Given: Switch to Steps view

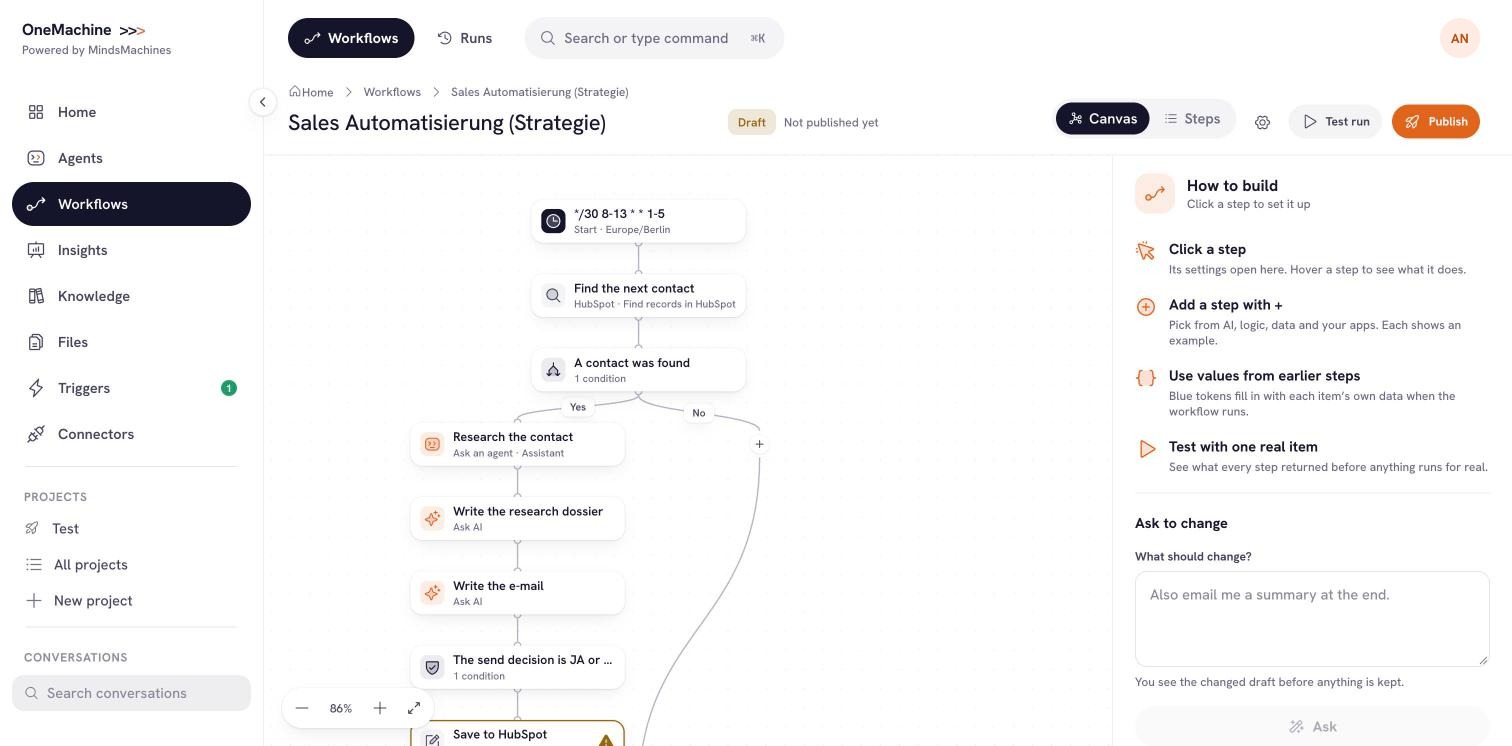Looking at the screenshot, I should click(1192, 119).
